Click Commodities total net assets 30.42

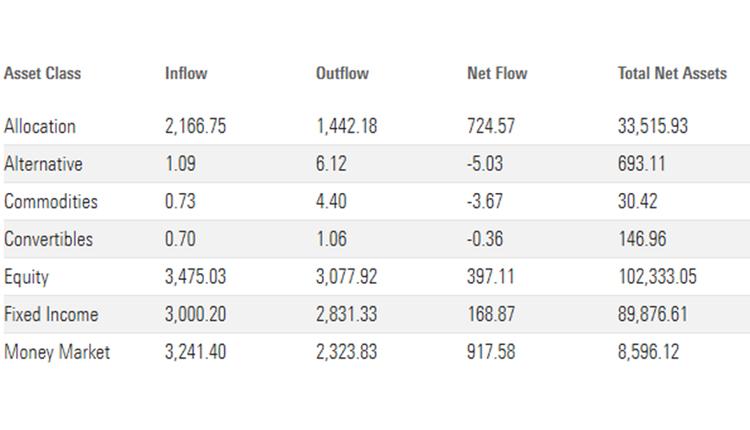639,201
